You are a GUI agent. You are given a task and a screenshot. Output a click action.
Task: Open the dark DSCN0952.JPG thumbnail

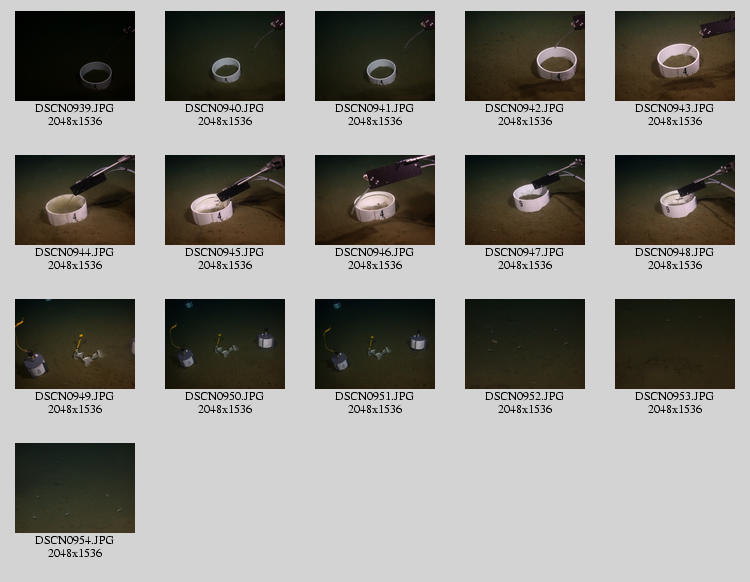tap(525, 344)
